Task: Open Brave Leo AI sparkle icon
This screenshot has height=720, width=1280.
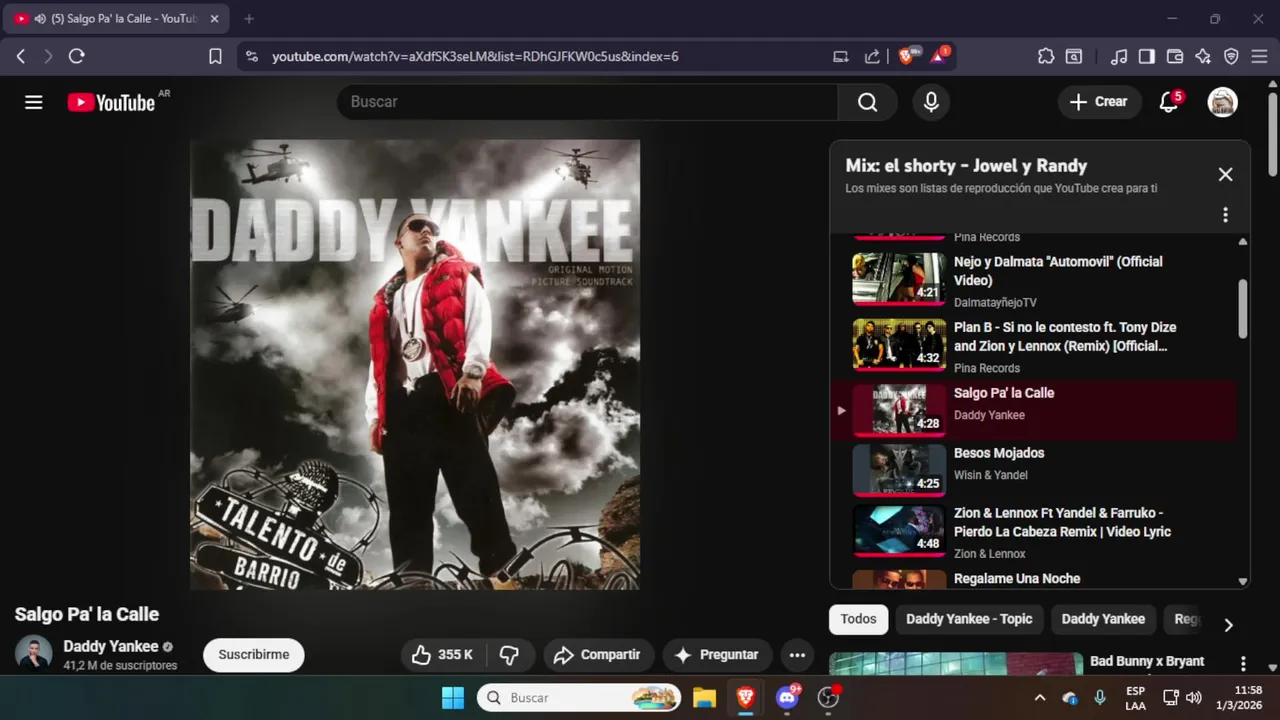Action: tap(1203, 57)
